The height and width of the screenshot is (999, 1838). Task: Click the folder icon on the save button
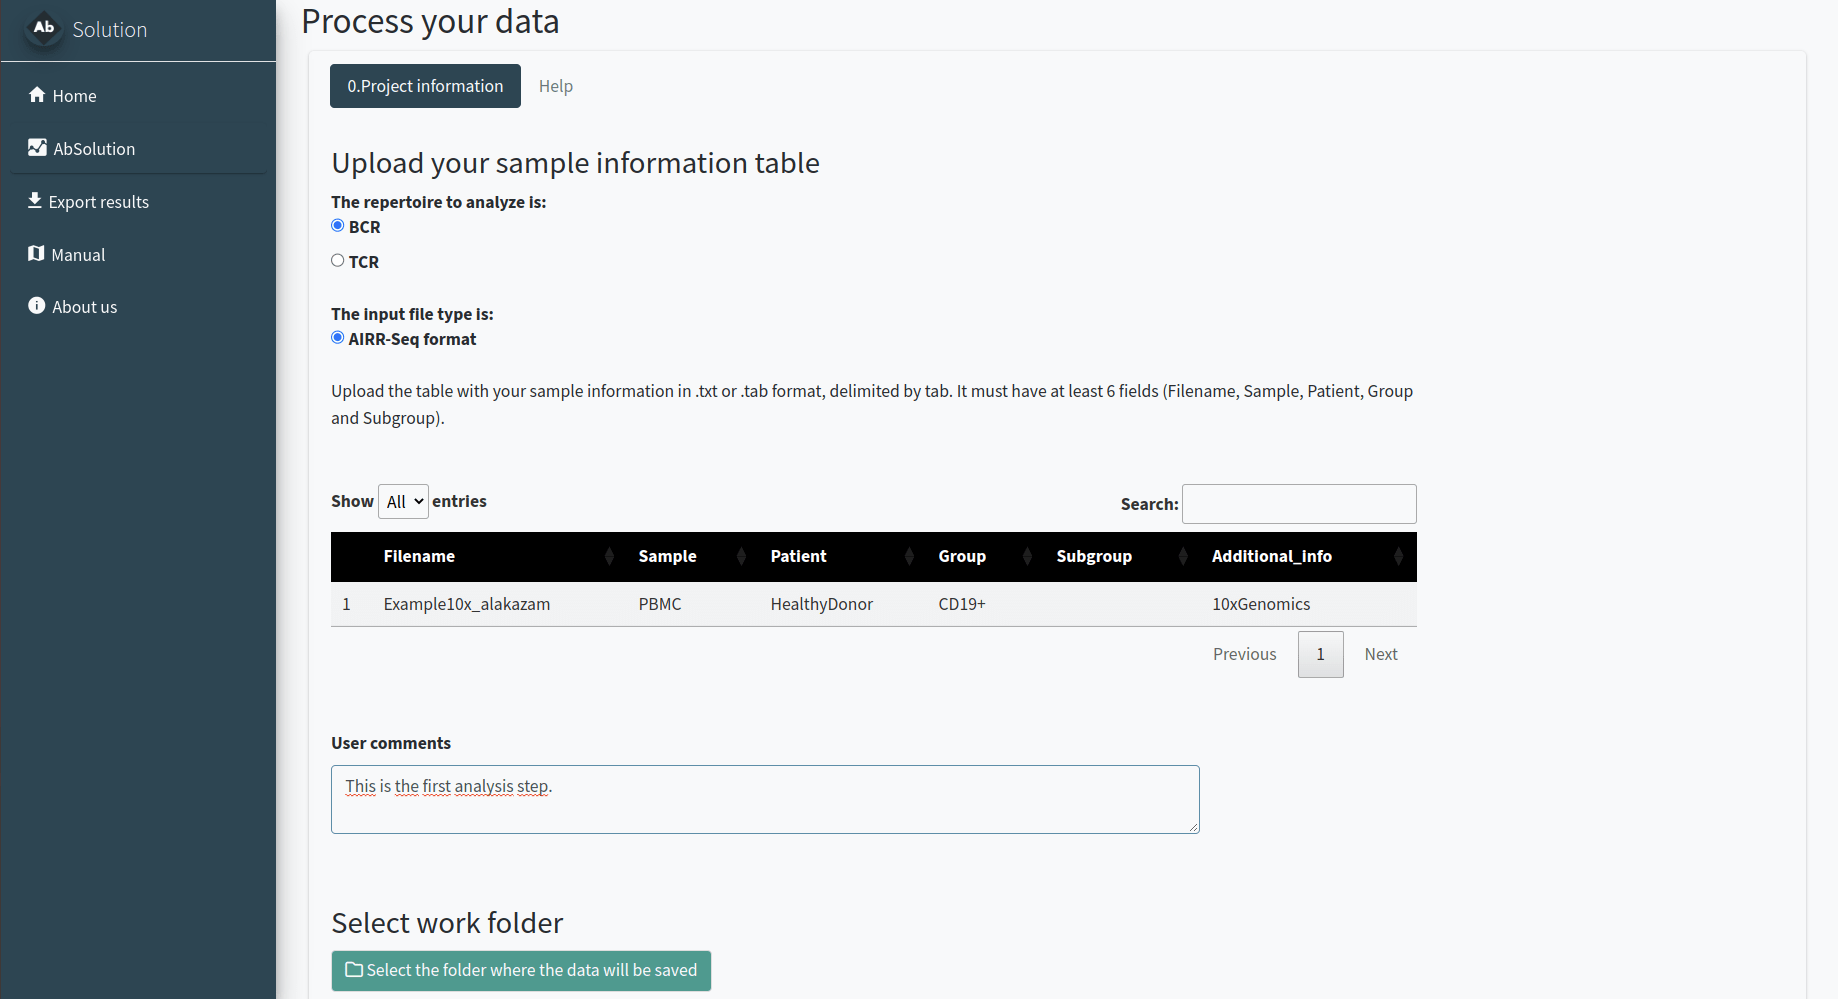click(354, 969)
